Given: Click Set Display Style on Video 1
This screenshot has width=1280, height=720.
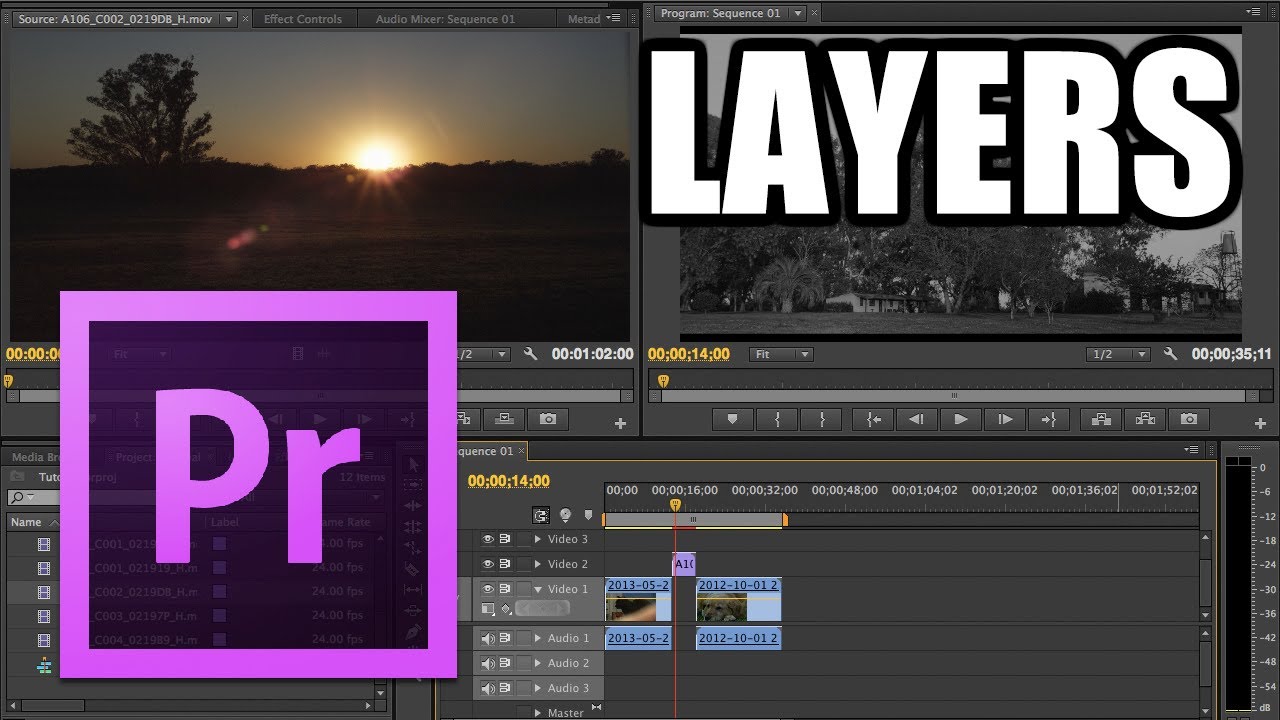Looking at the screenshot, I should pos(488,608).
